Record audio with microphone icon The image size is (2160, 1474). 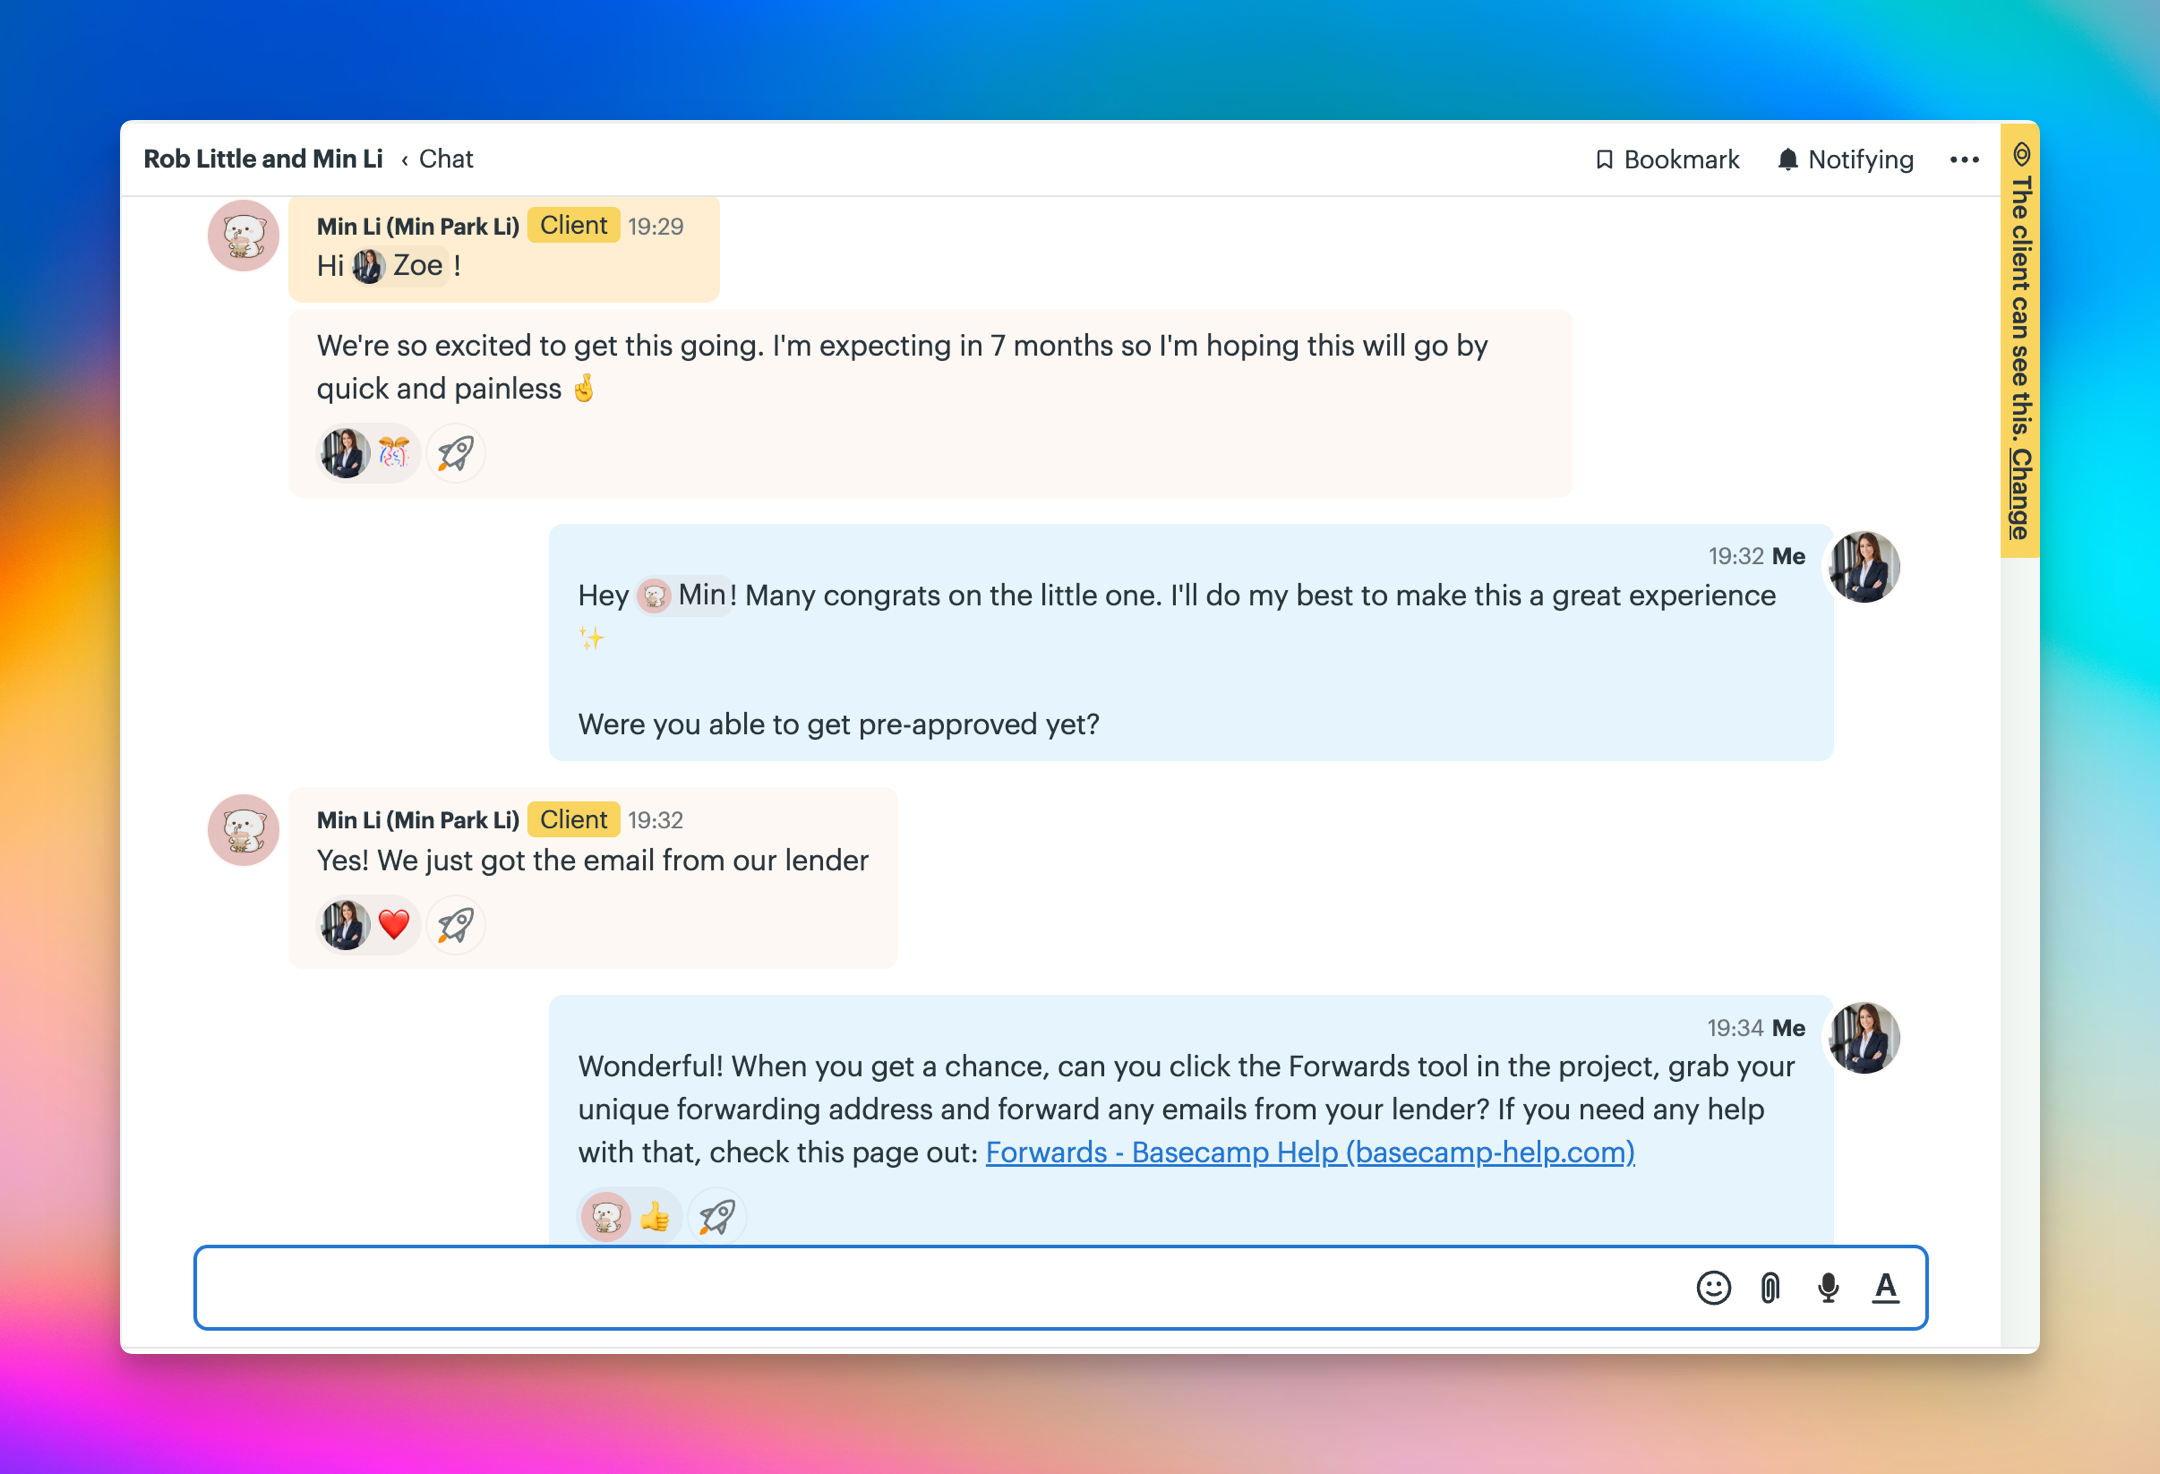pos(1828,1287)
